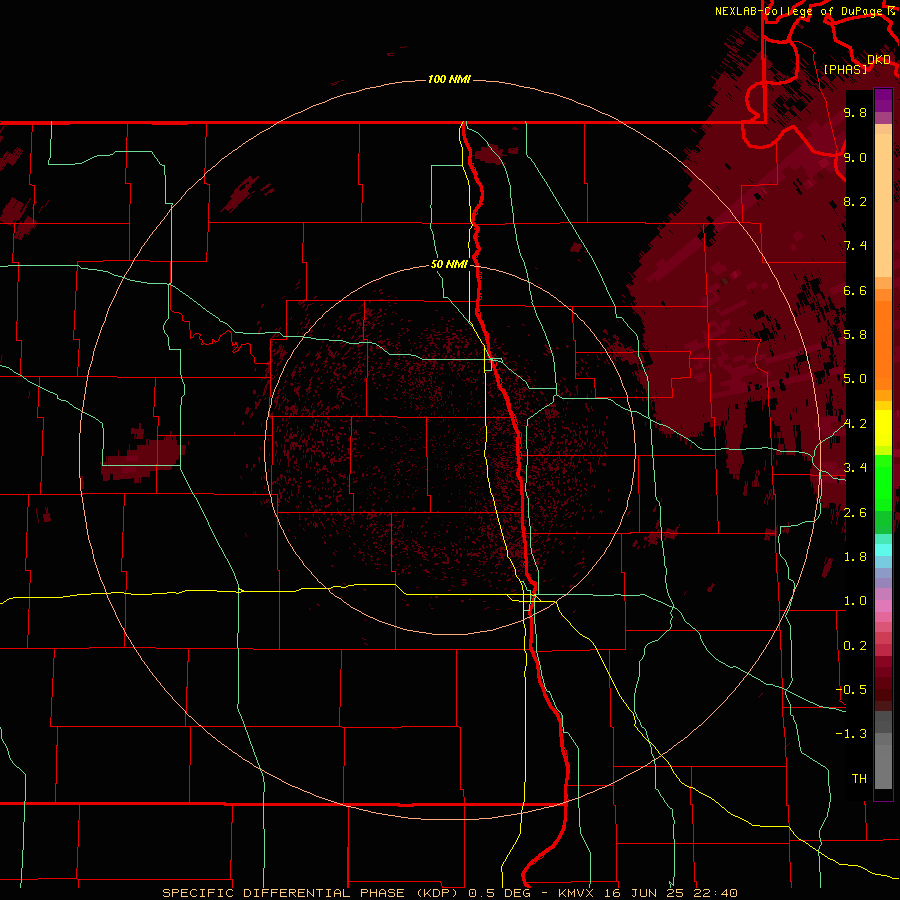900x900 pixels.
Task: Click the 16 JUN 25 date text
Action: pos(645,893)
